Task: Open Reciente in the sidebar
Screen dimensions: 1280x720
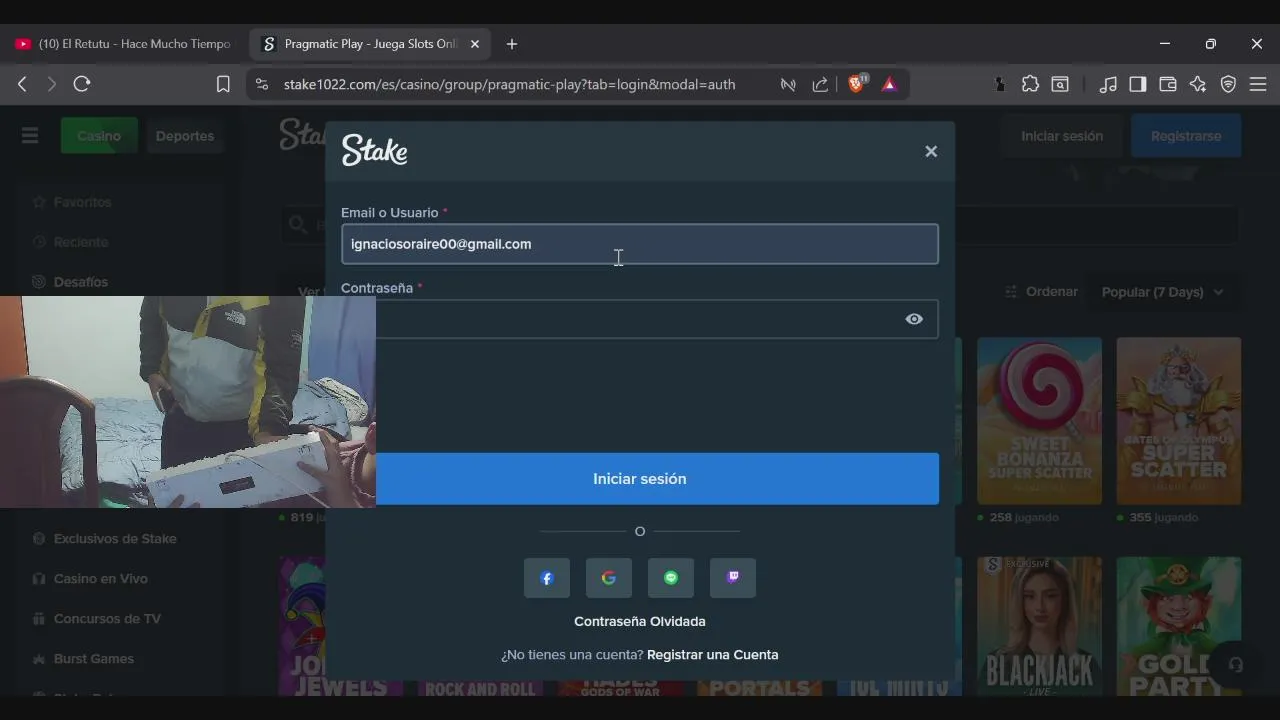Action: 80,242
